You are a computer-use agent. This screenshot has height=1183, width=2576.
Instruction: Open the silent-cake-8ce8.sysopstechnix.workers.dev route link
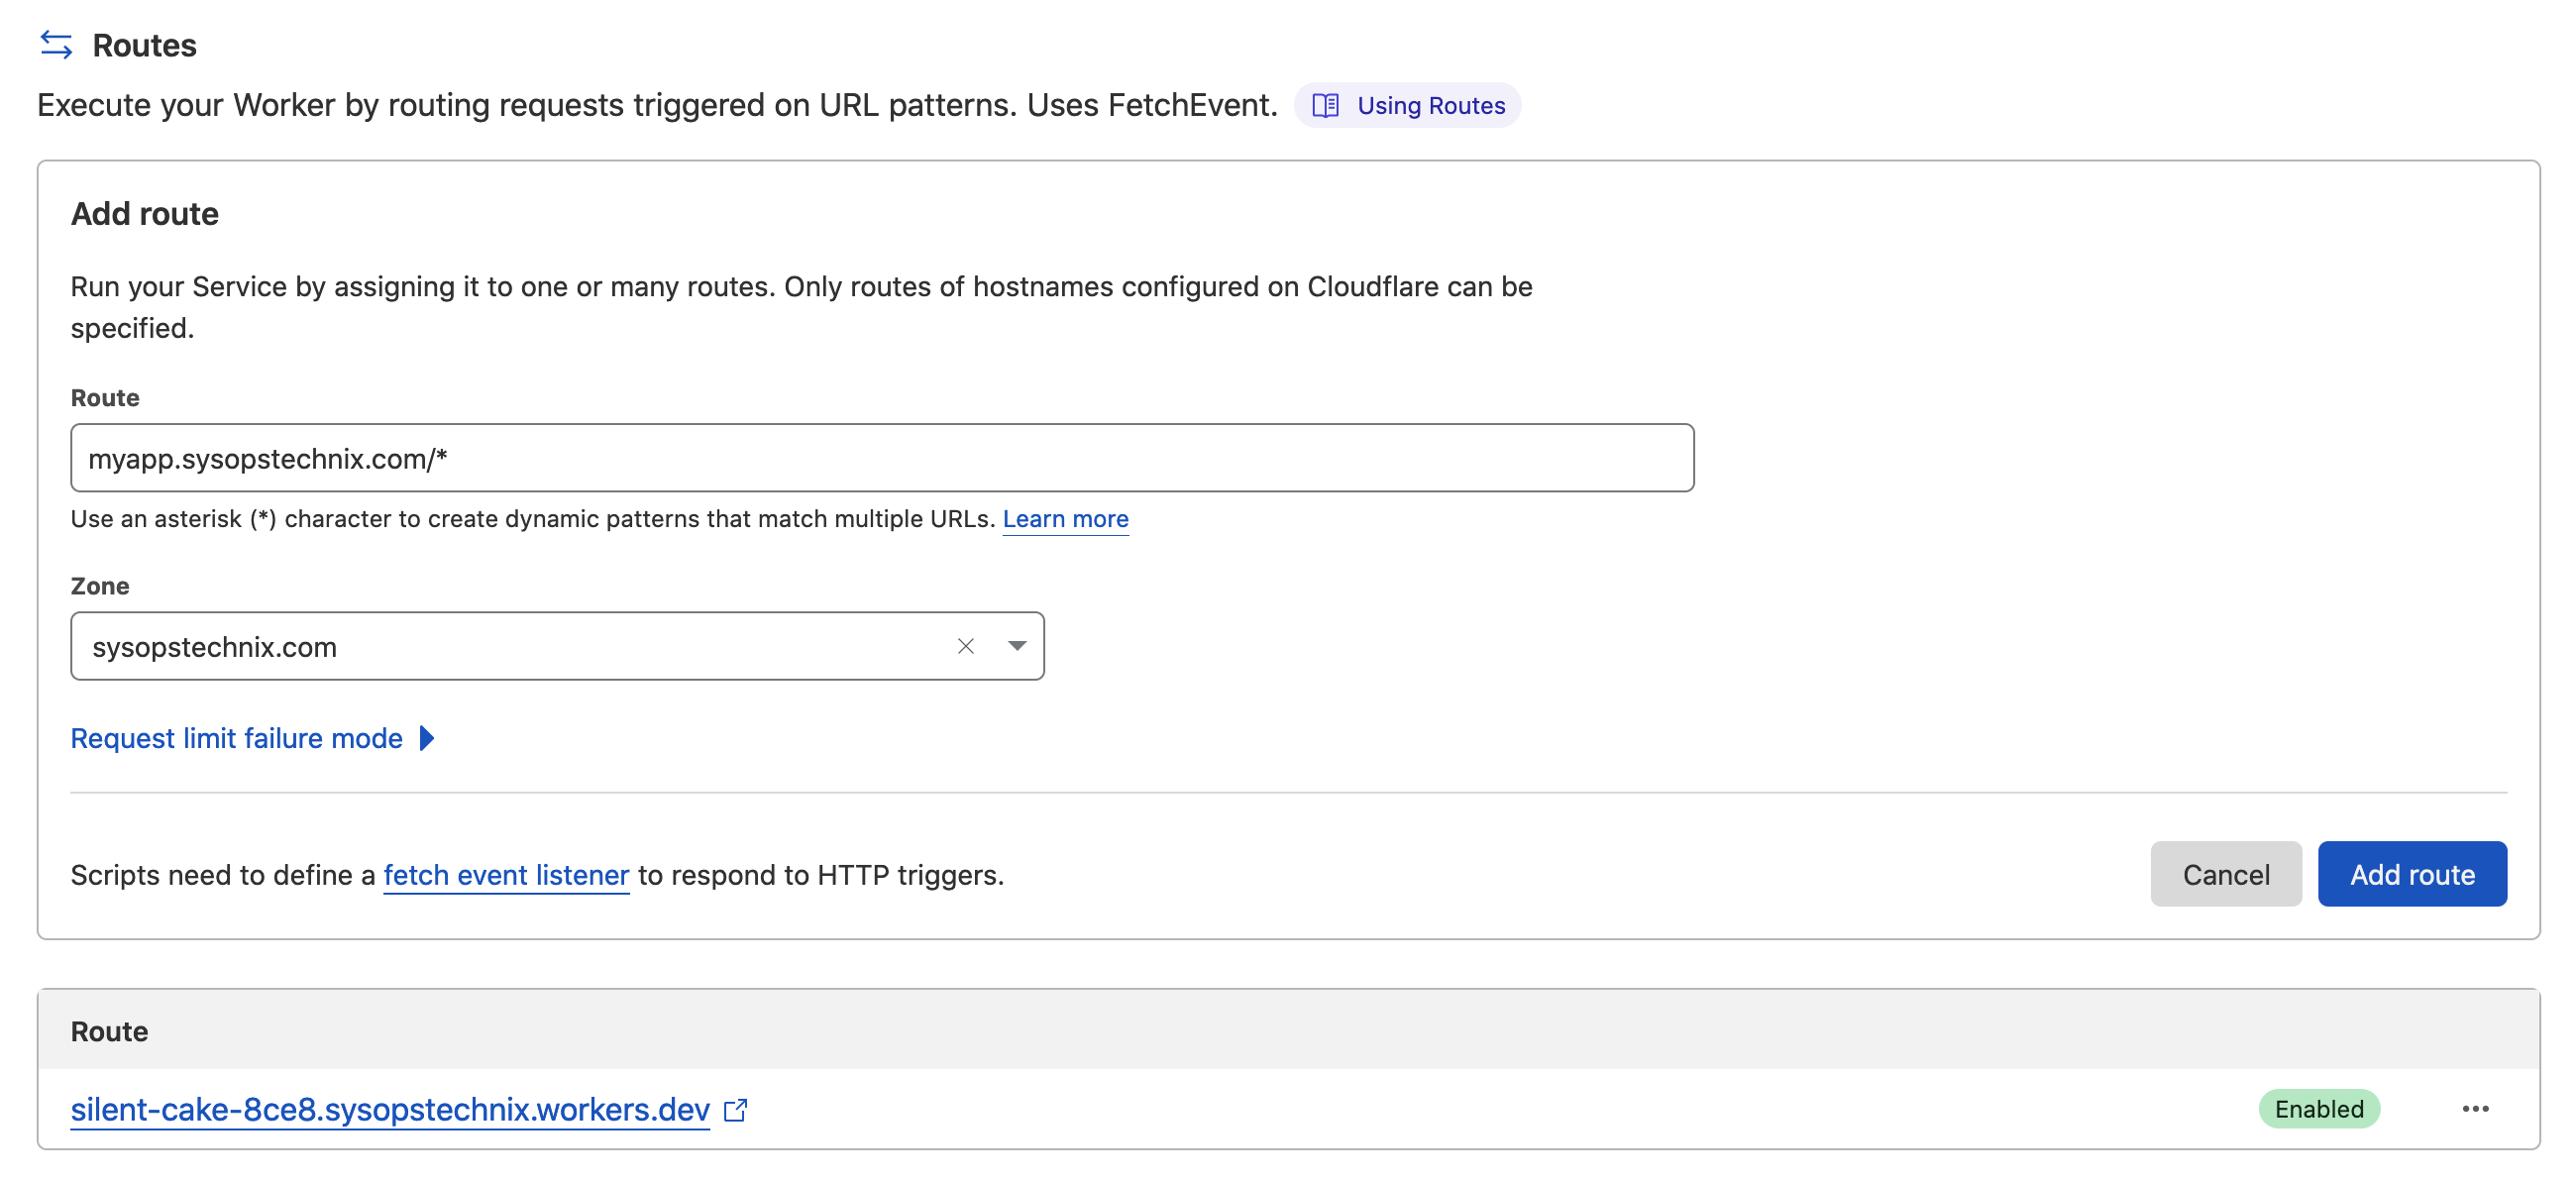click(390, 1109)
